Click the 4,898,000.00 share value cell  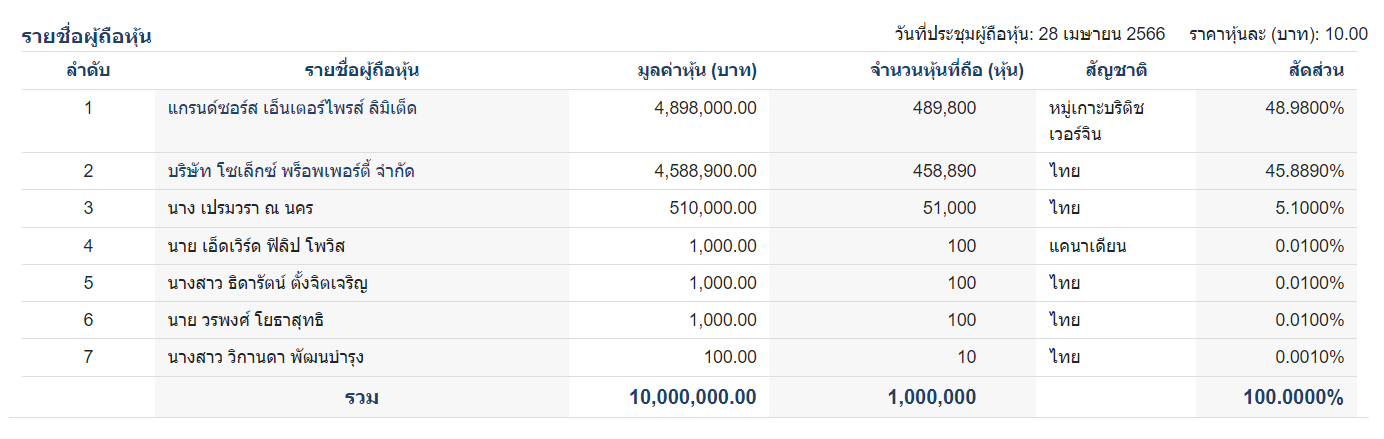[705, 108]
